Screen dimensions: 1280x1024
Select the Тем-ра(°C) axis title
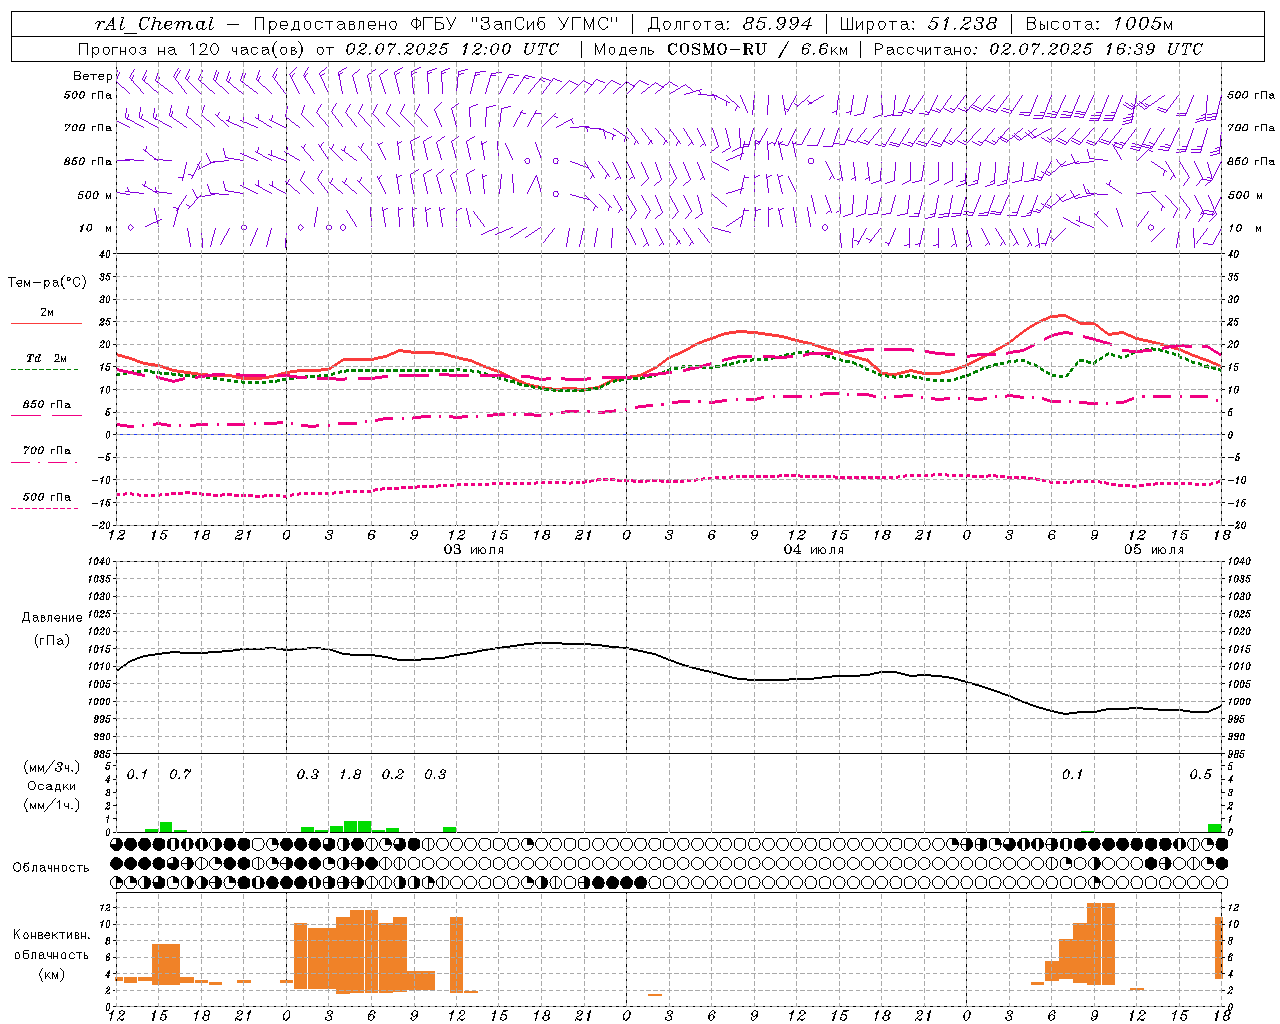point(47,282)
